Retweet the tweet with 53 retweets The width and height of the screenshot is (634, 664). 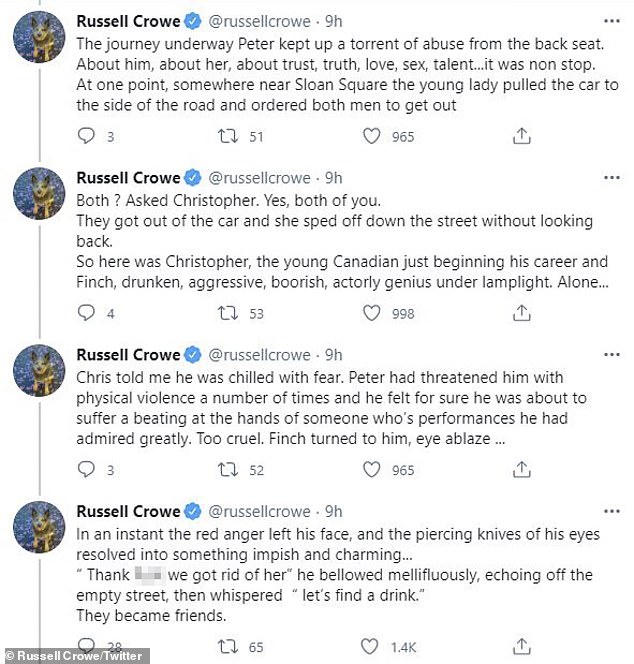point(229,314)
